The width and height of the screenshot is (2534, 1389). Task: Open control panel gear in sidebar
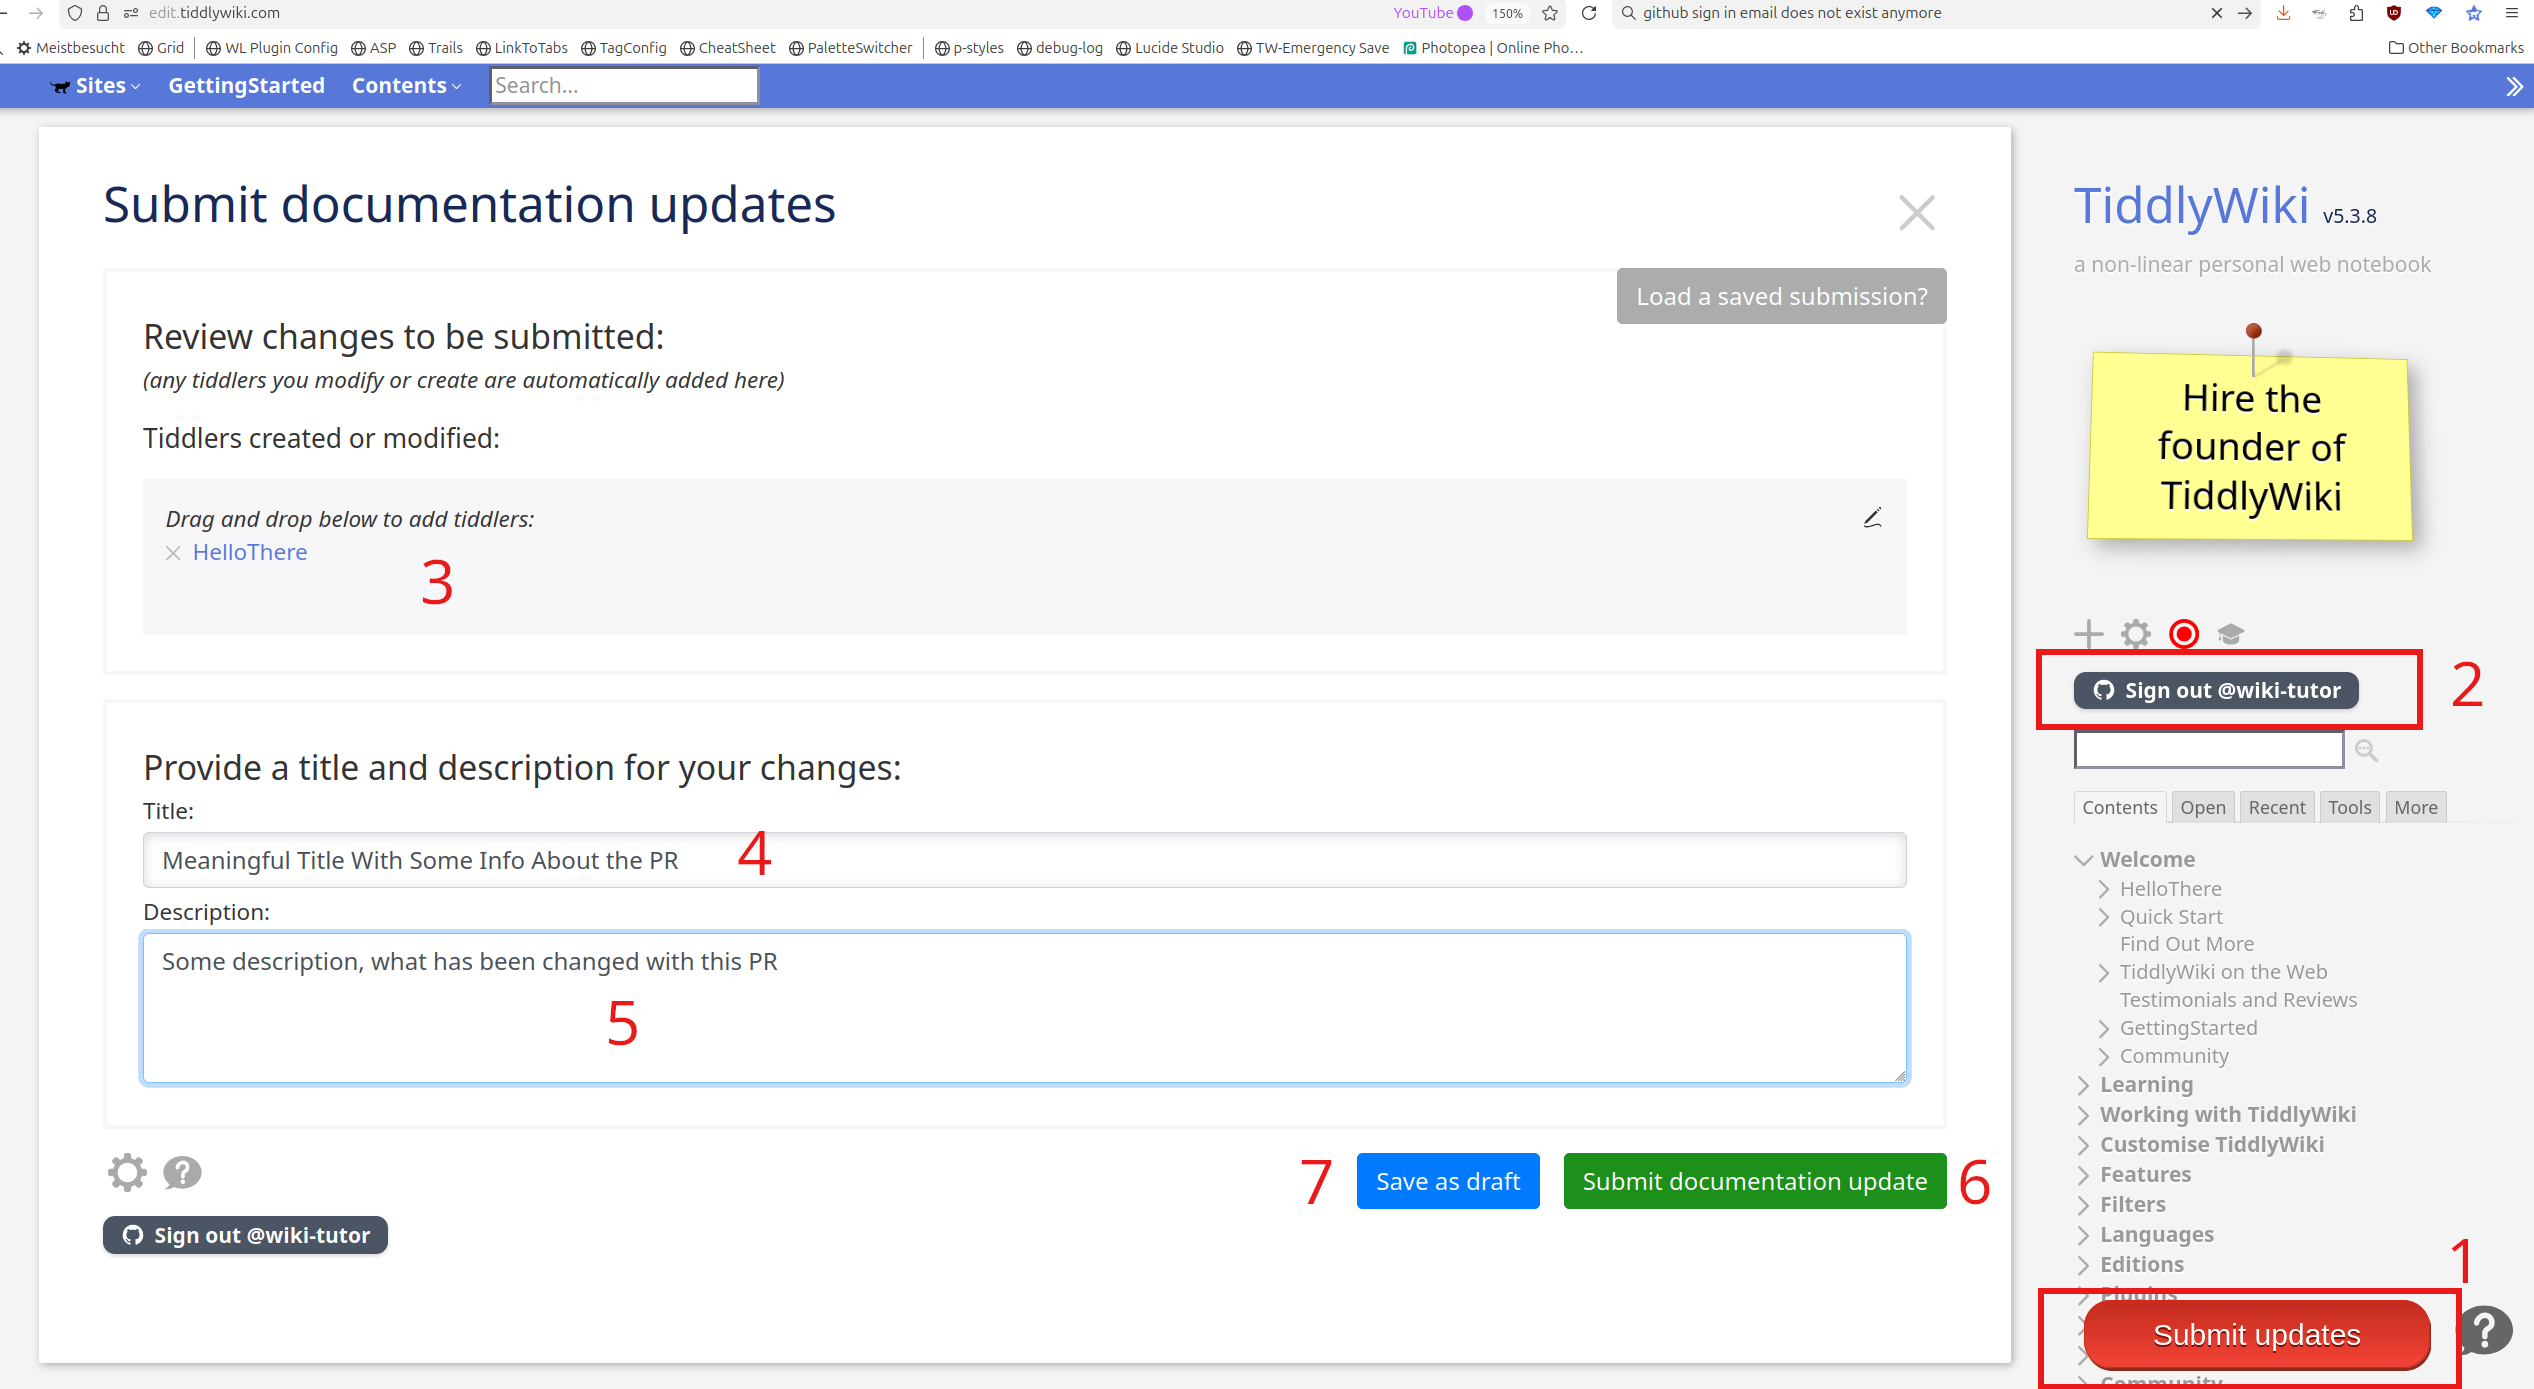[2136, 634]
